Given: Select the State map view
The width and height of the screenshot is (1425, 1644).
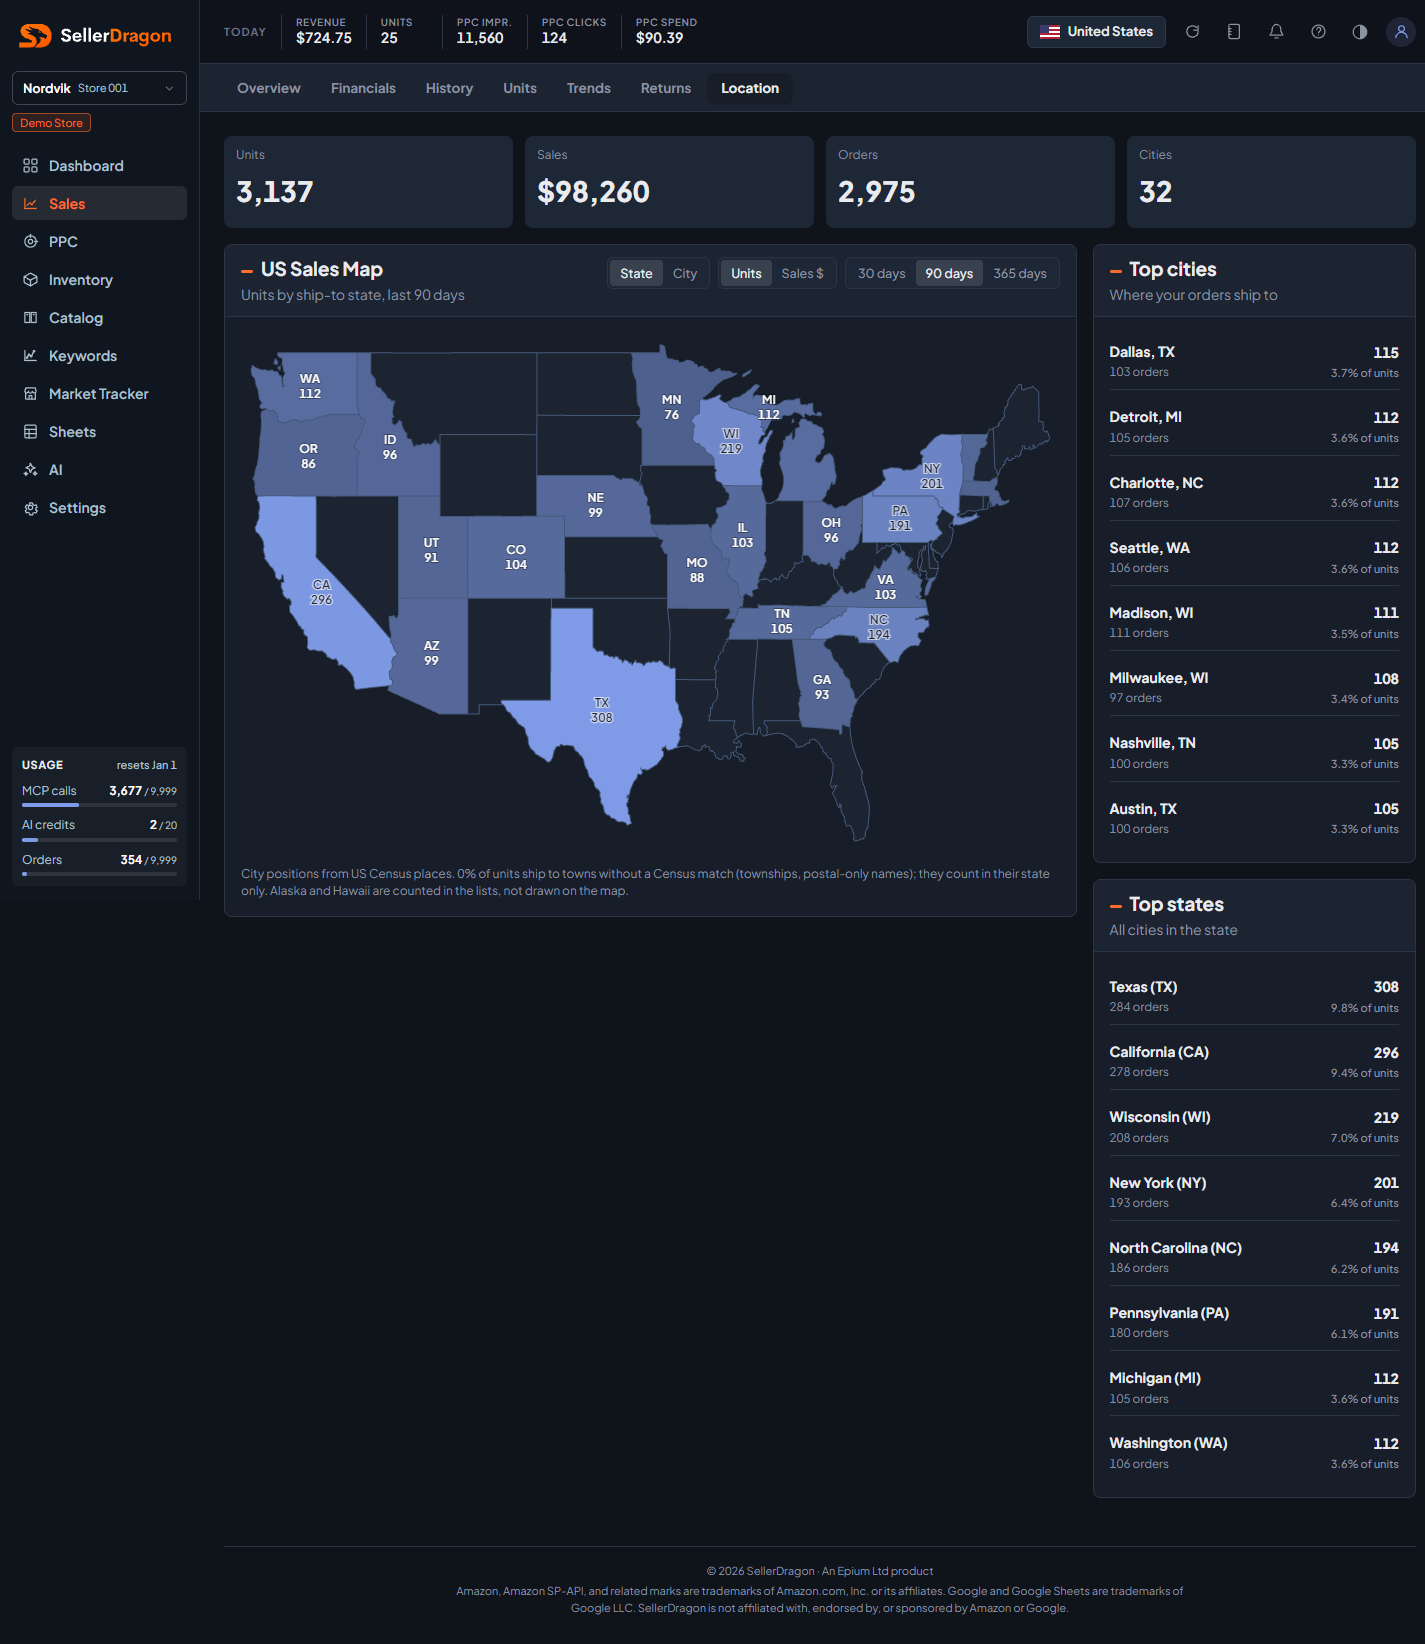Looking at the screenshot, I should point(636,273).
